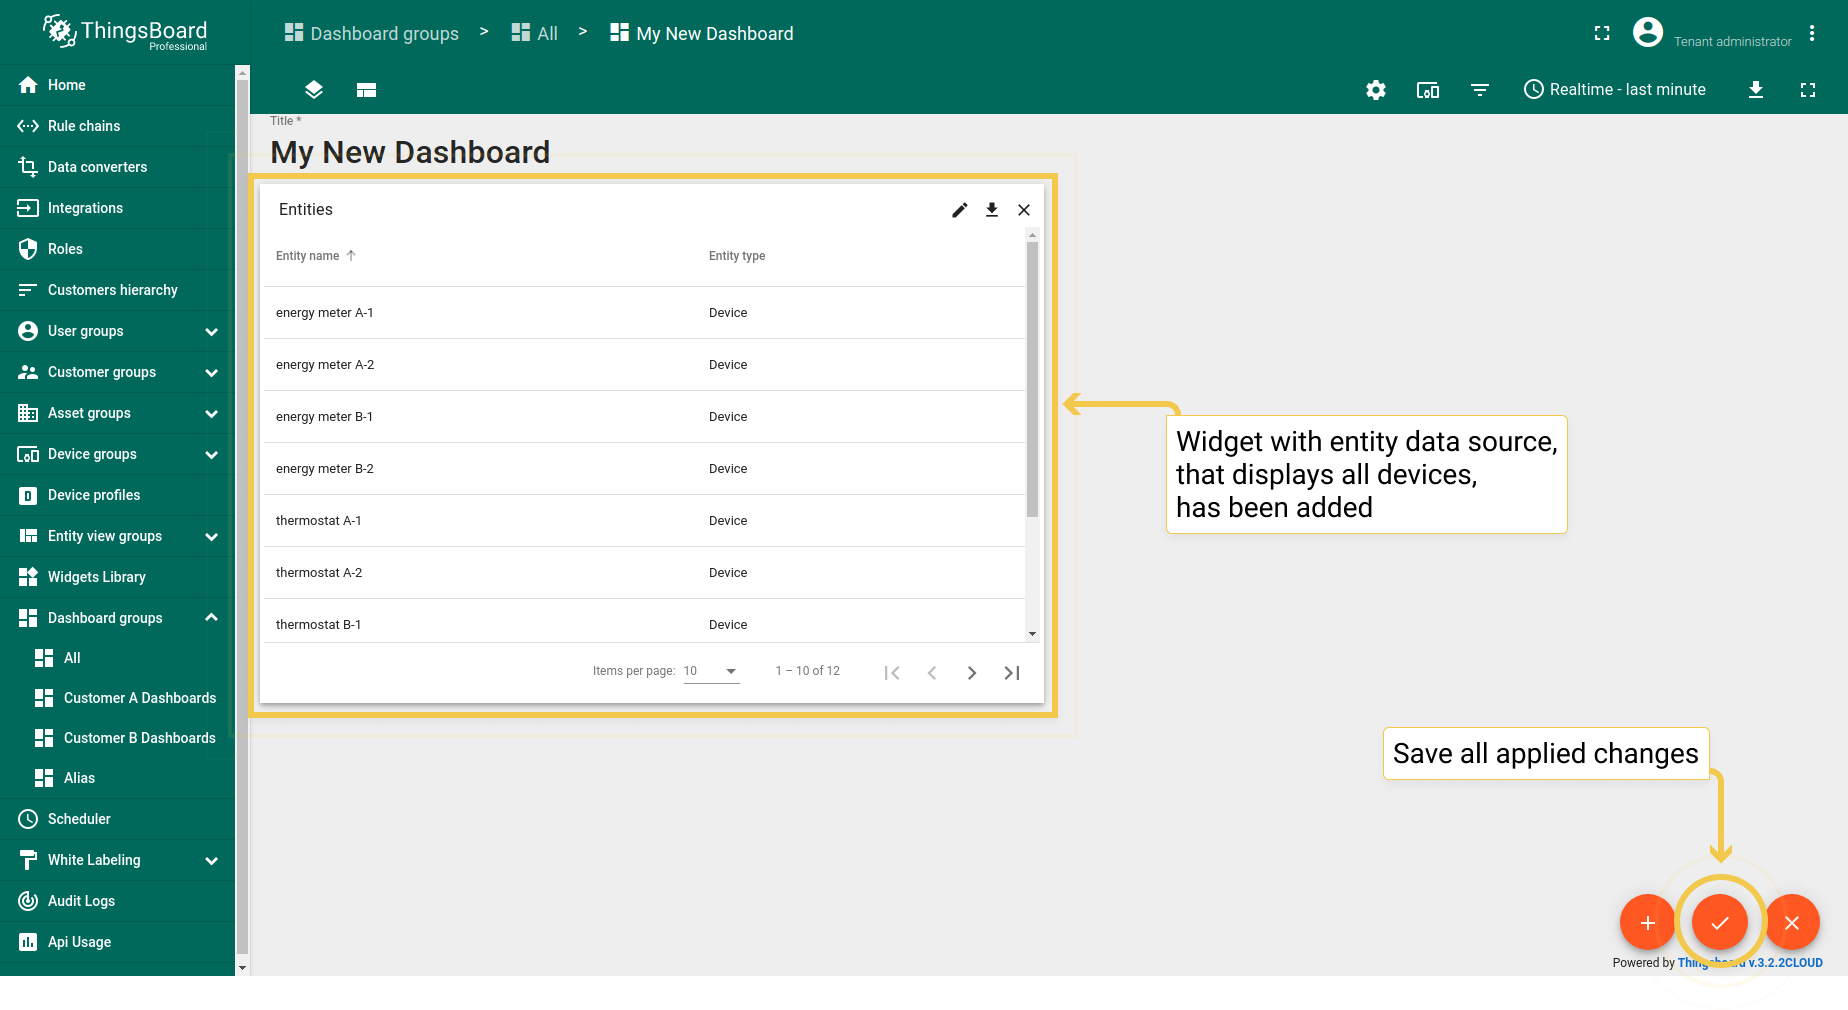Select thermostat A-2 row

[x=644, y=573]
